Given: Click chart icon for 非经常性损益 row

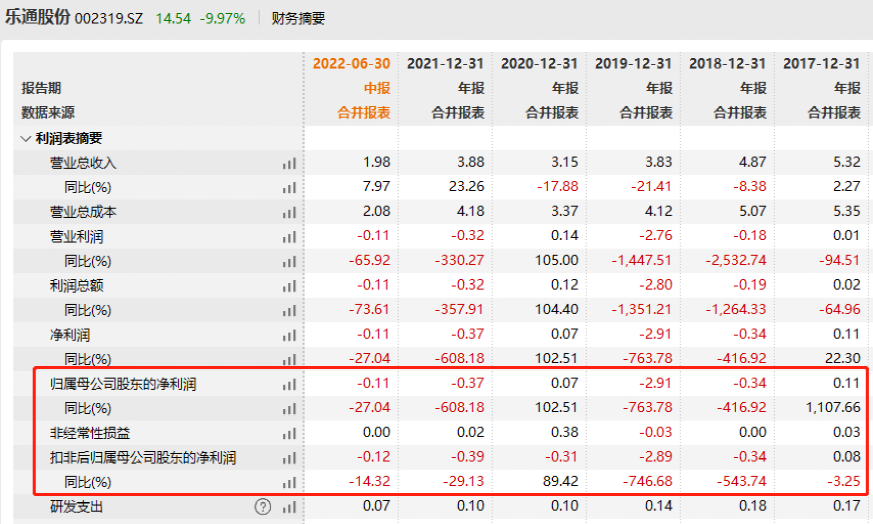Looking at the screenshot, I should point(290,433).
